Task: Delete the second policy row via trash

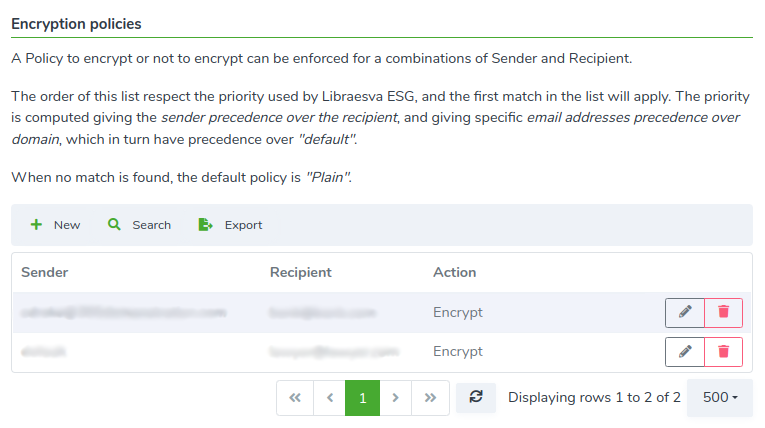Action: (x=724, y=351)
